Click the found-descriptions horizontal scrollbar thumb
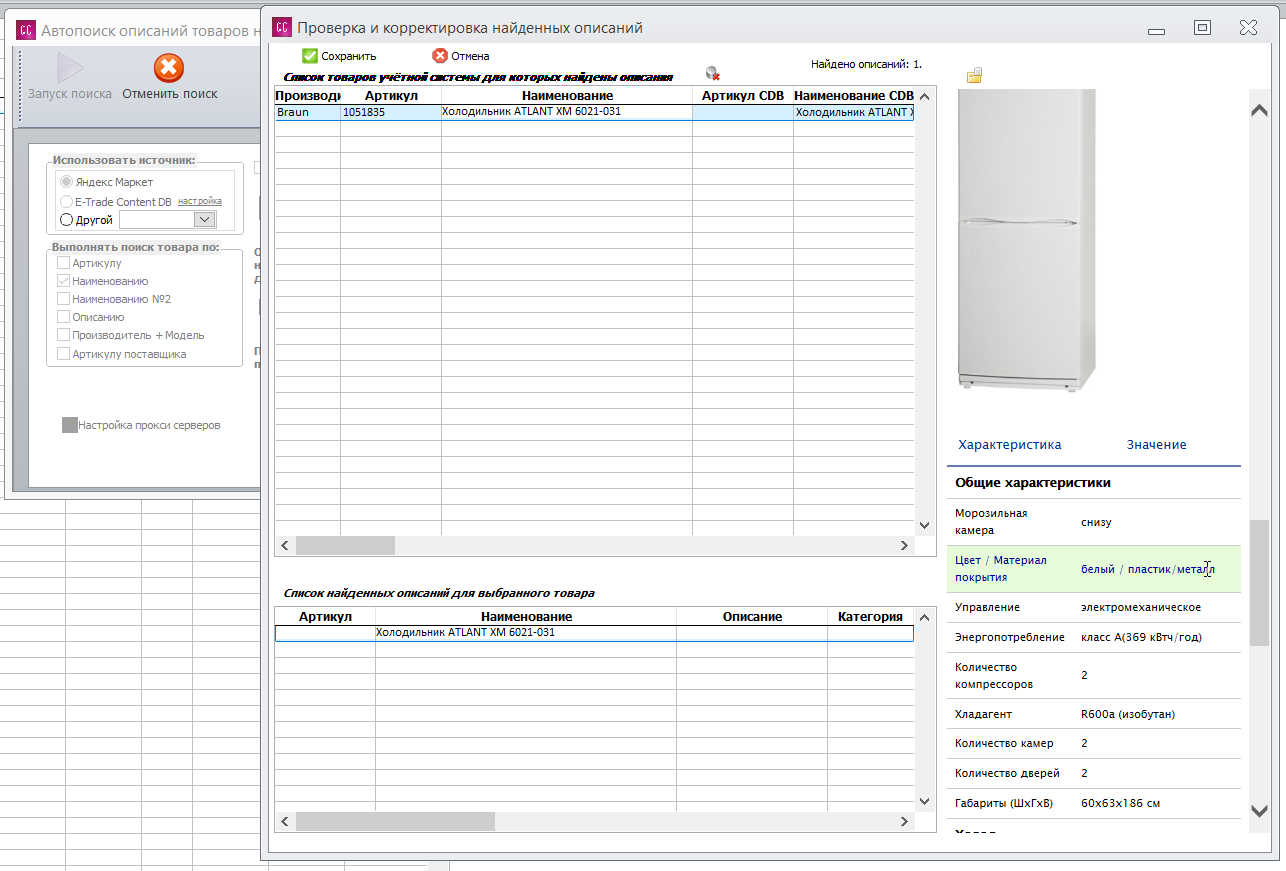The height and width of the screenshot is (871, 1286). click(x=395, y=821)
